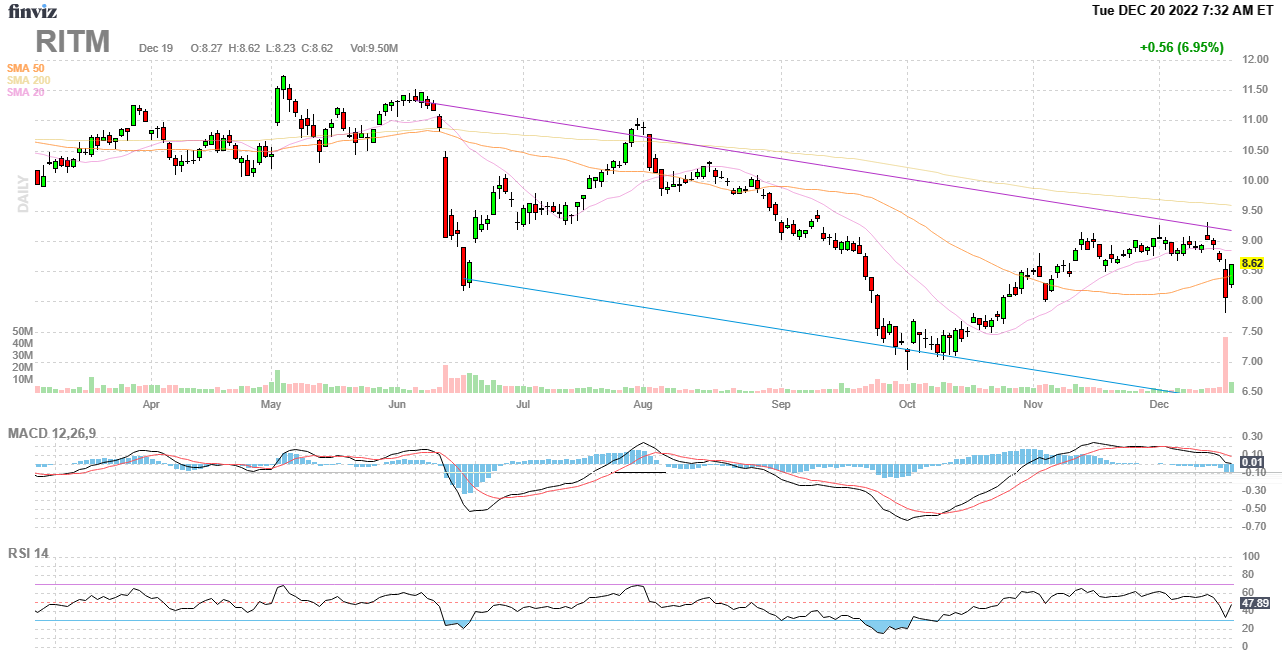Click the tall red volume bar in December
Screen dimensions: 1282x662
(1224, 364)
